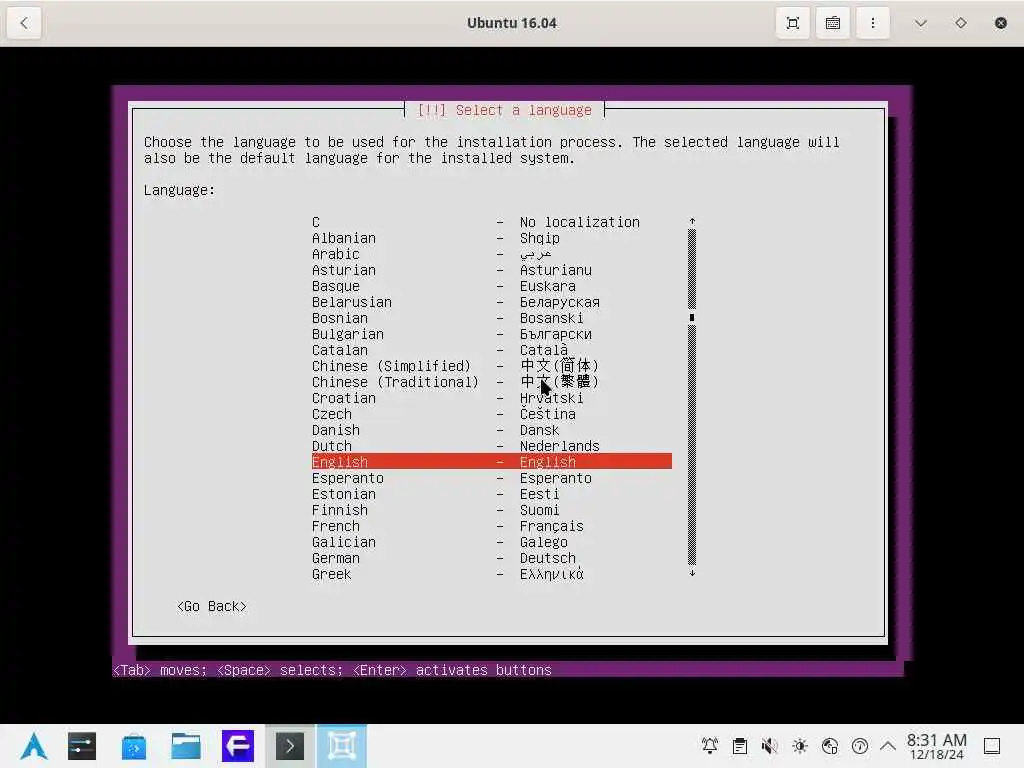
Task: Select Czech in the language list
Action: pos(491,414)
